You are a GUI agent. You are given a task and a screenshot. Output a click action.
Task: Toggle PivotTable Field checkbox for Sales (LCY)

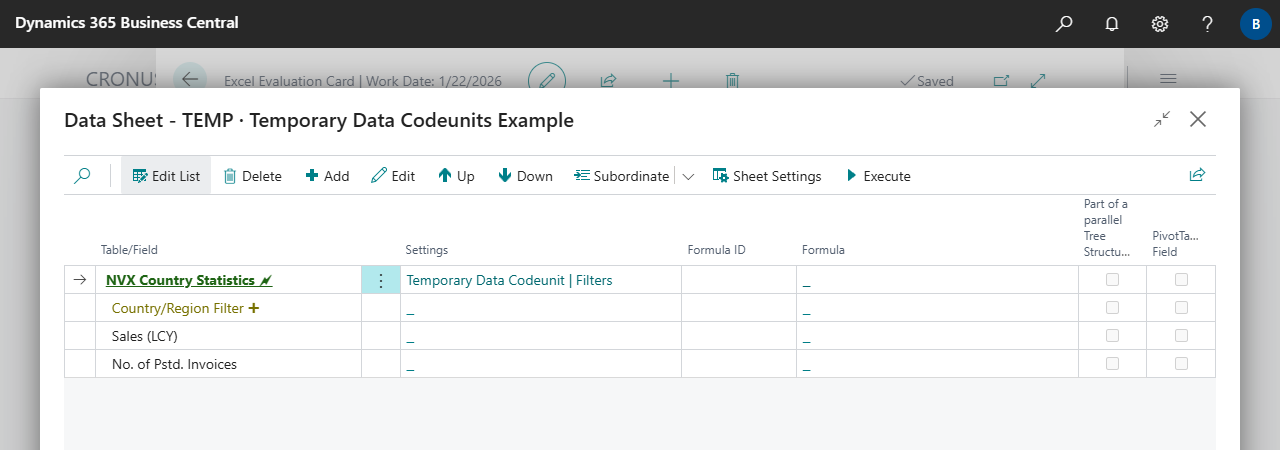pos(1182,336)
